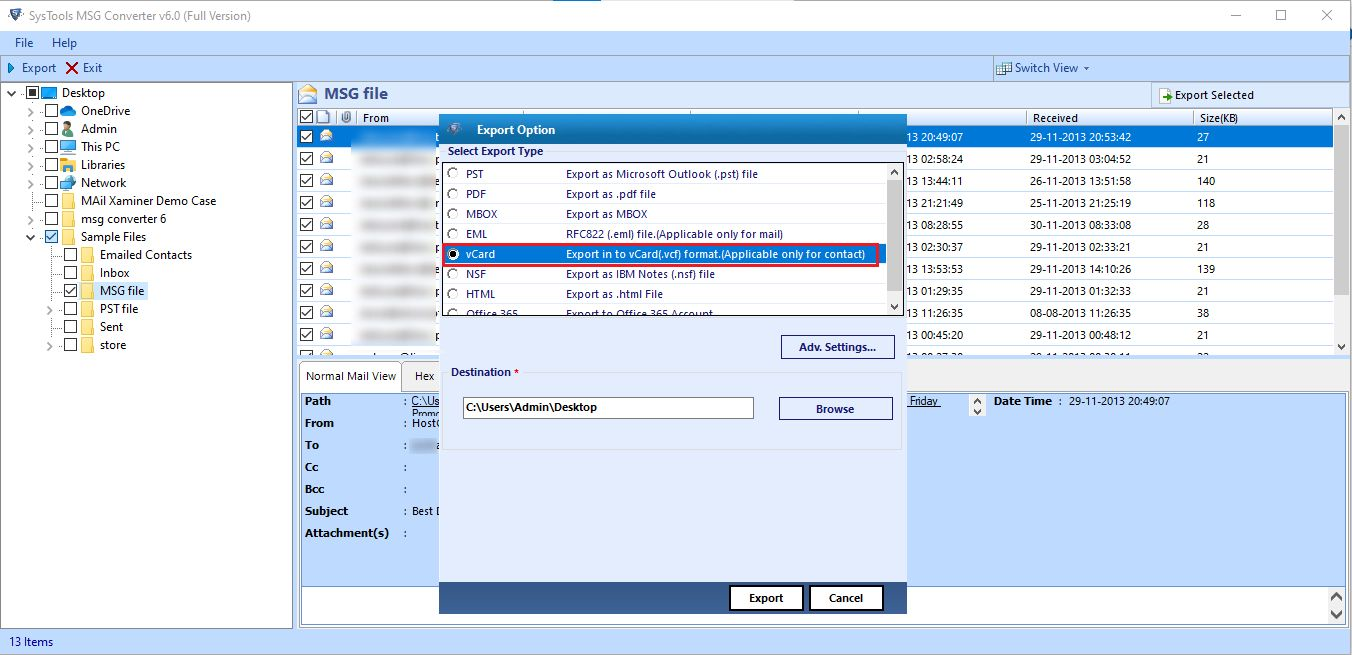The height and width of the screenshot is (655, 1352).
Task: Click the Export Selected icon
Action: 1165,96
